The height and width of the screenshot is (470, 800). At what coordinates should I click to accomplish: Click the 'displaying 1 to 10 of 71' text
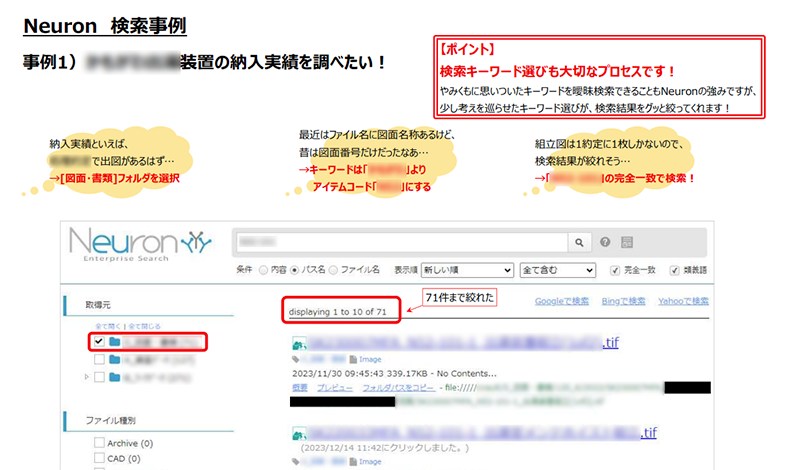pos(337,312)
